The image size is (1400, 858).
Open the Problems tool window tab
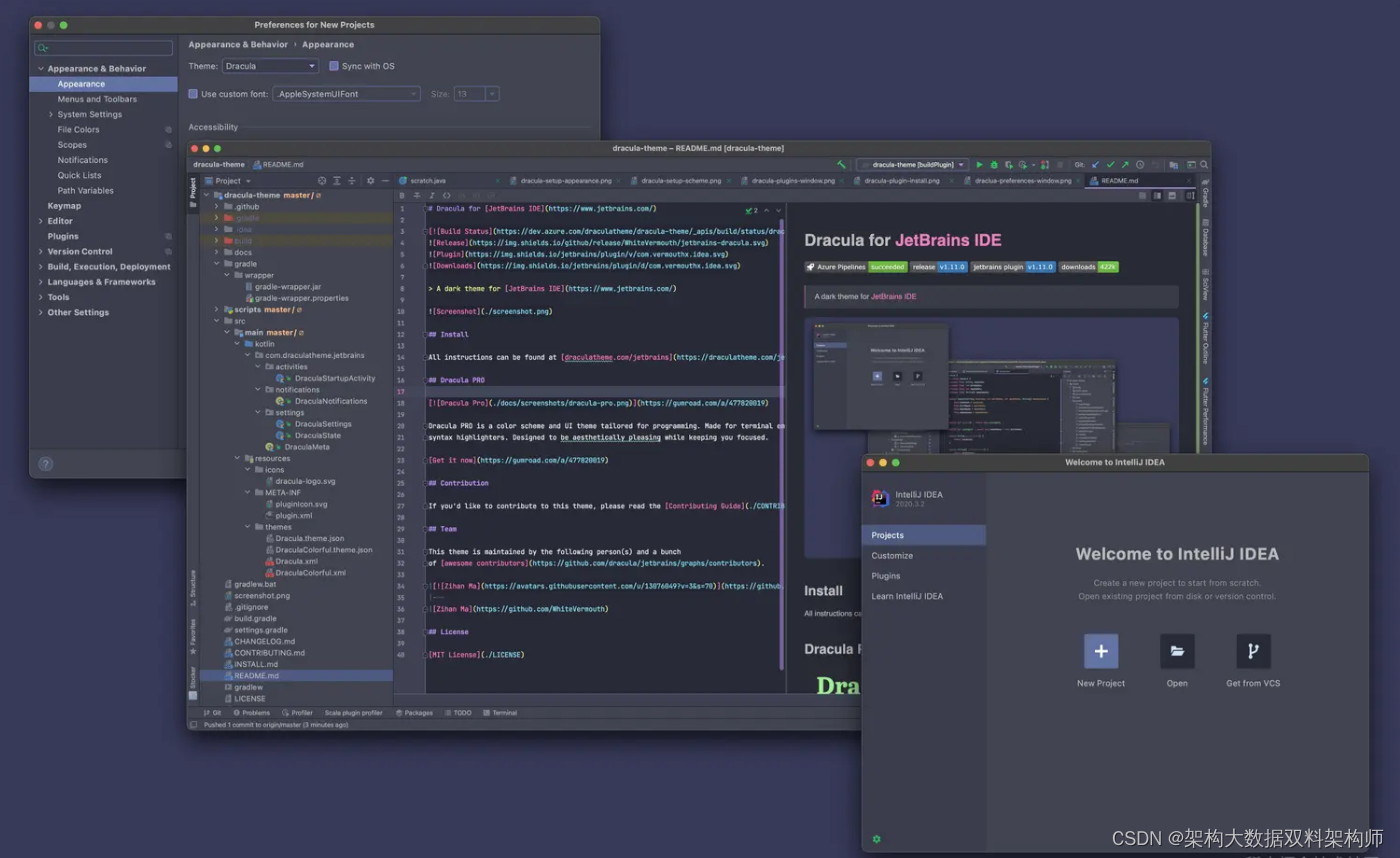251,713
